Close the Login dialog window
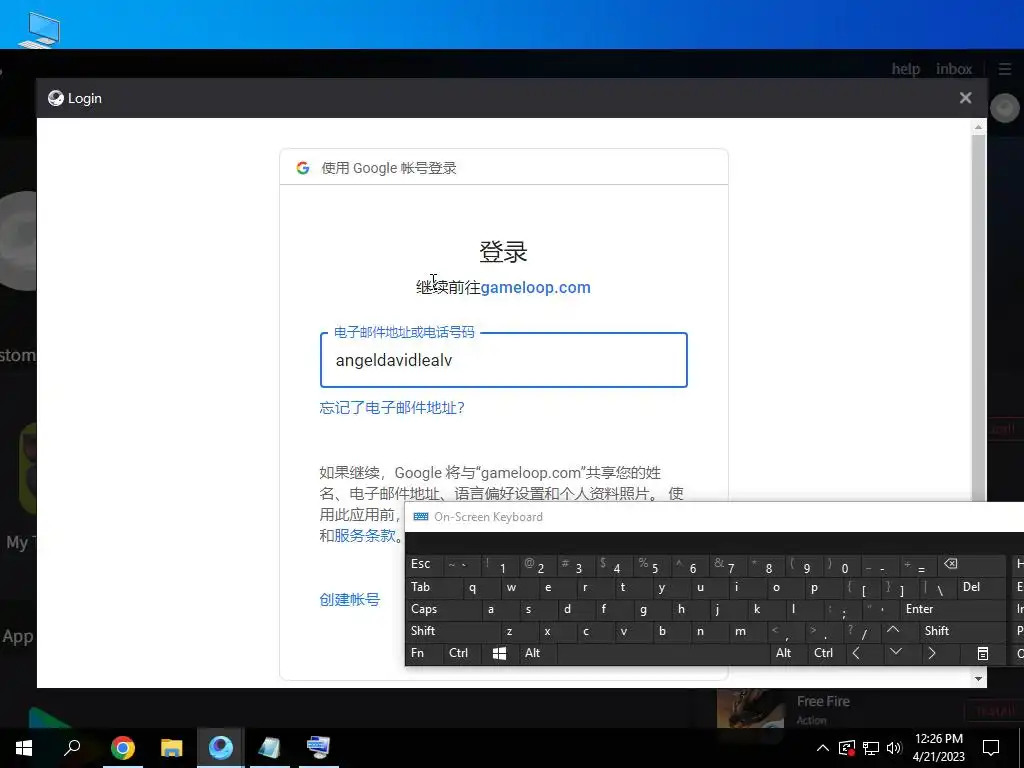Image resolution: width=1024 pixels, height=768 pixels. click(x=965, y=98)
